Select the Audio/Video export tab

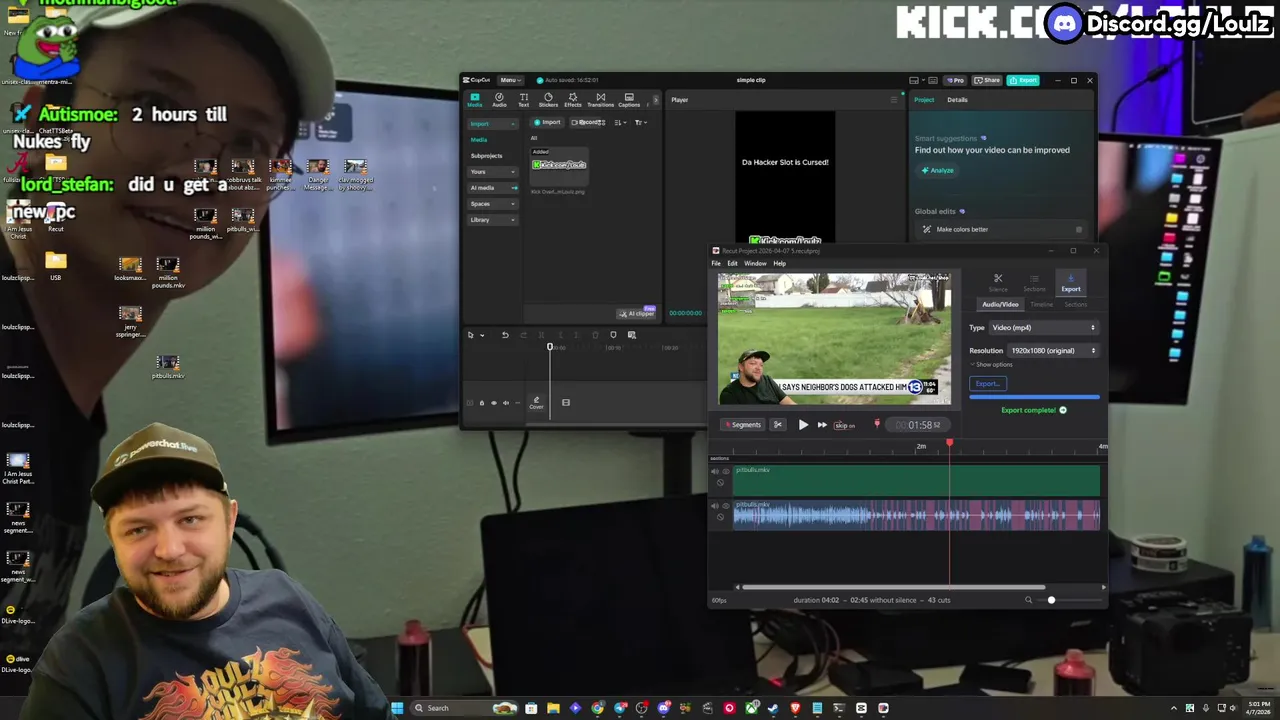pyautogui.click(x=1000, y=305)
